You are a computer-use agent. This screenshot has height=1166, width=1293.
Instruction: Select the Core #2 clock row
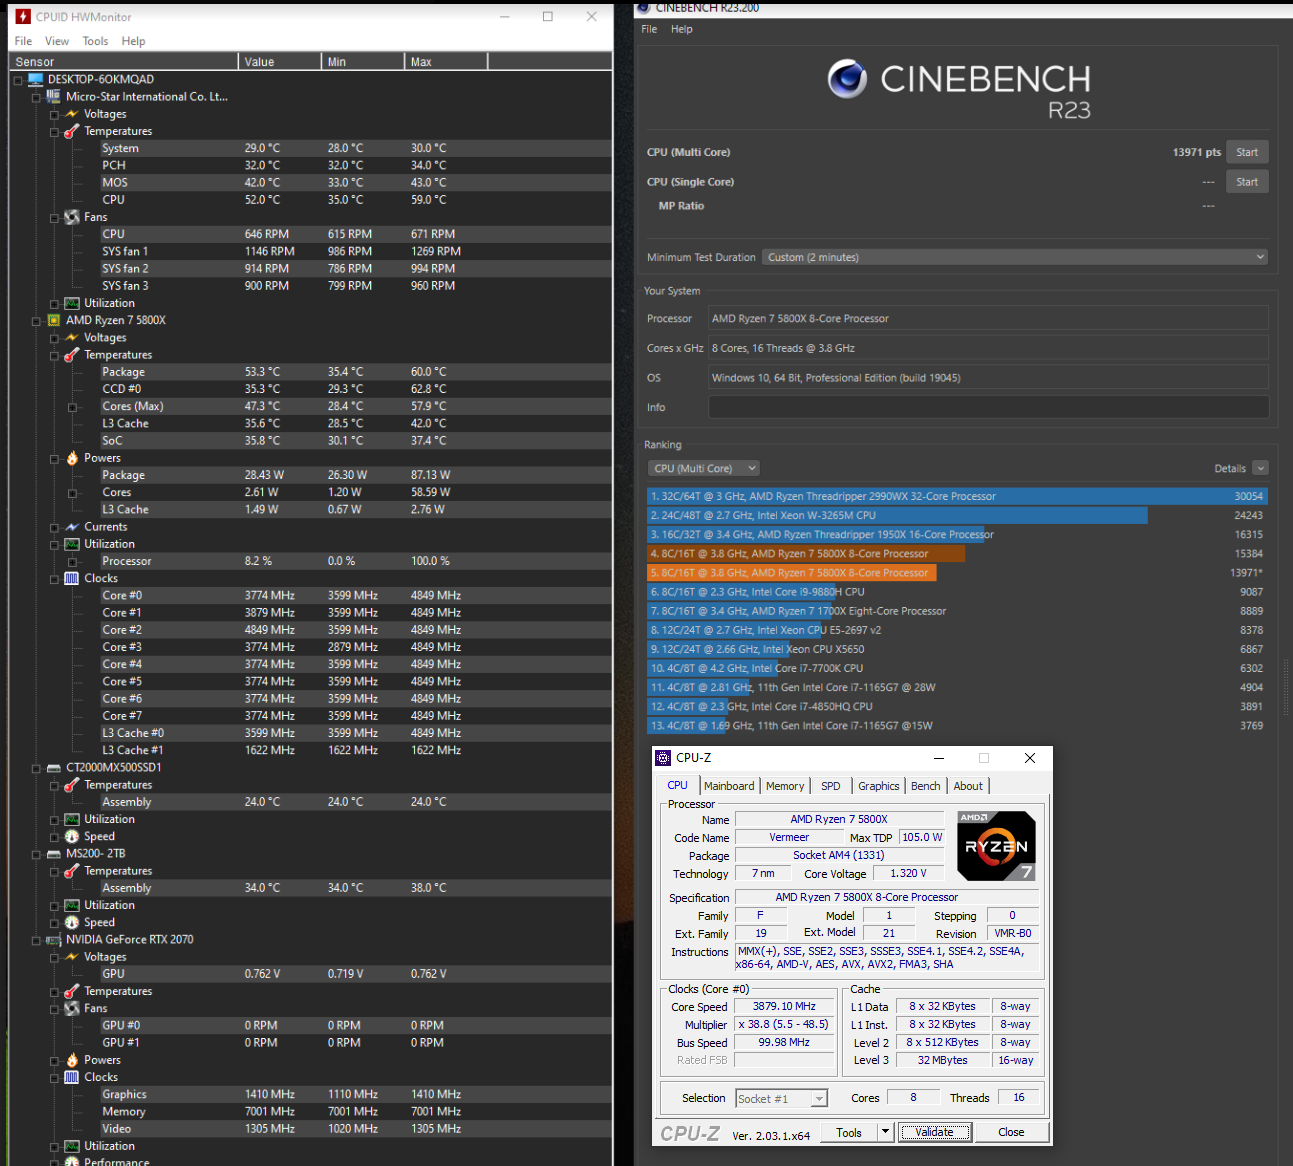pyautogui.click(x=355, y=630)
